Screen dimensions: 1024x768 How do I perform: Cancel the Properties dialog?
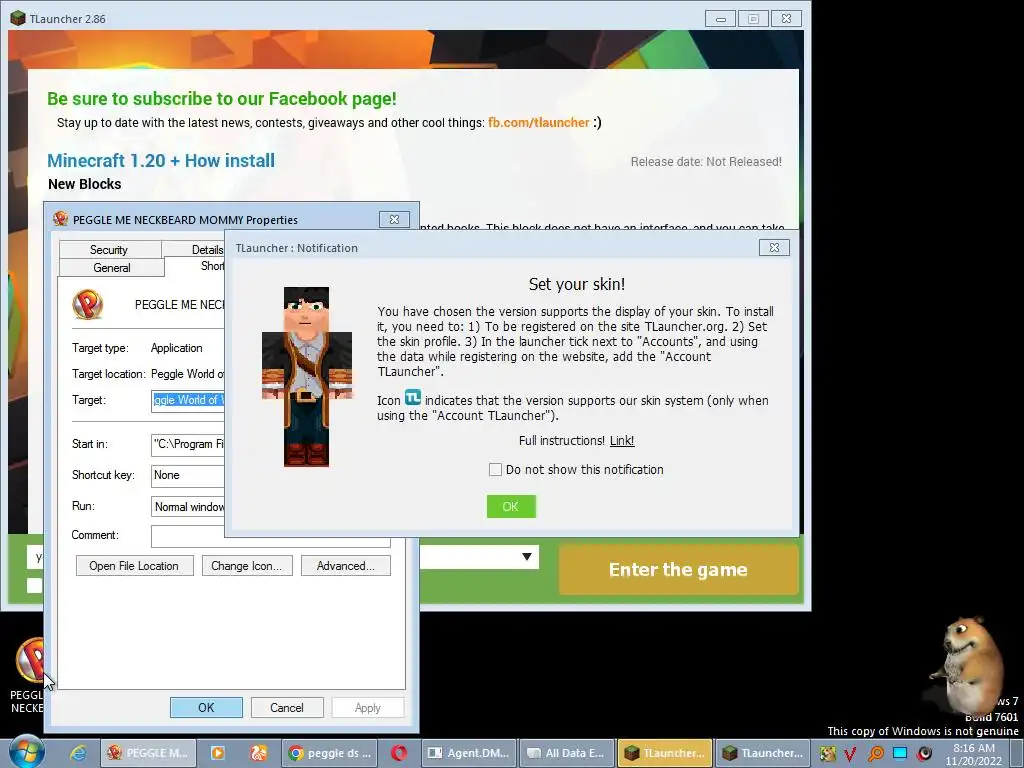287,707
